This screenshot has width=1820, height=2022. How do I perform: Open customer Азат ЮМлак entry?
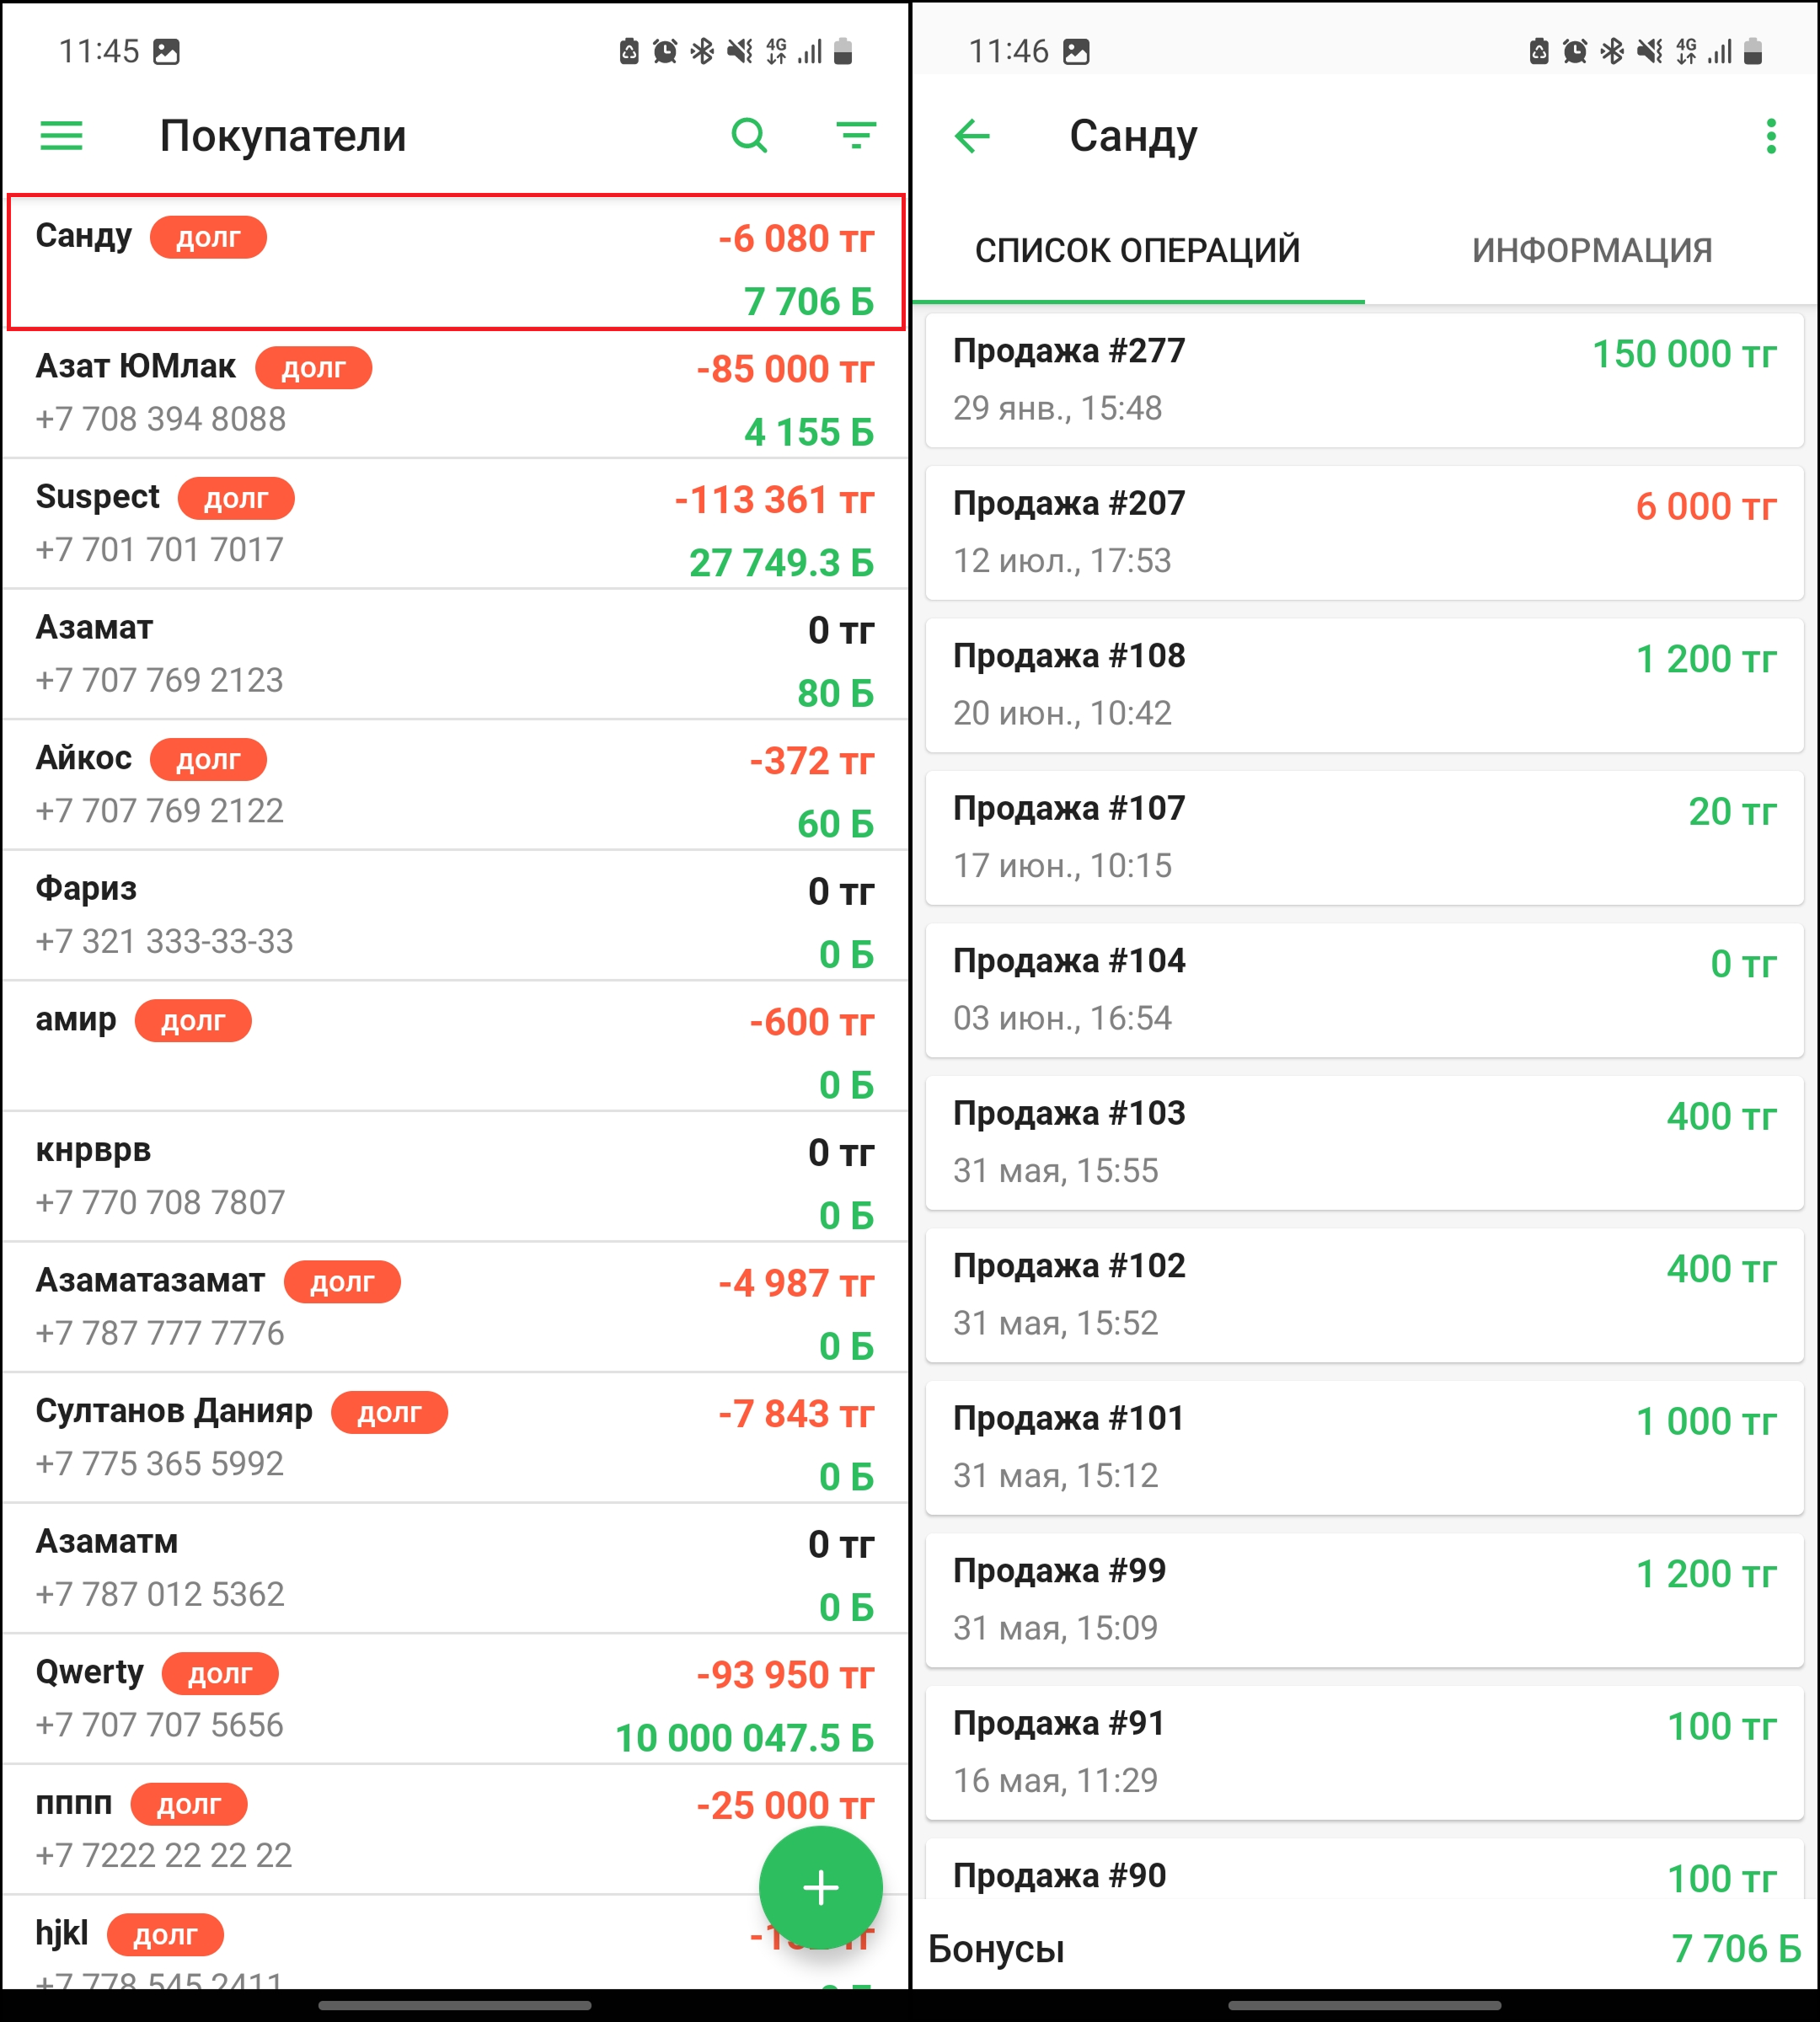(x=455, y=394)
